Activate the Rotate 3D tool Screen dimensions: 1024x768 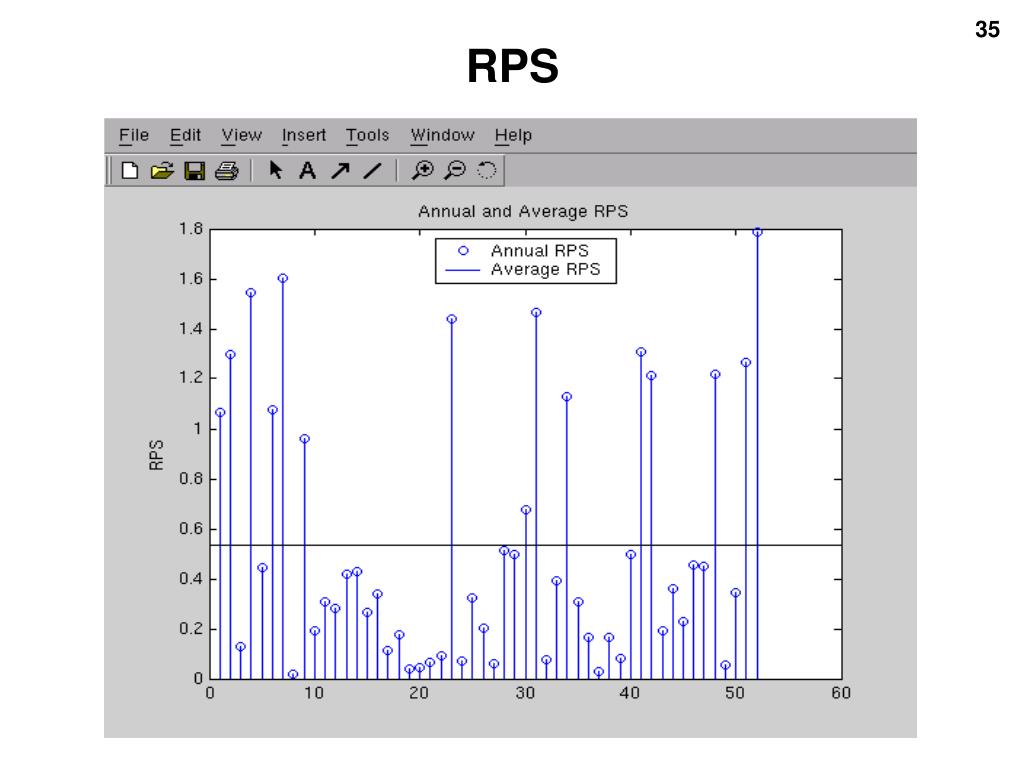[487, 170]
